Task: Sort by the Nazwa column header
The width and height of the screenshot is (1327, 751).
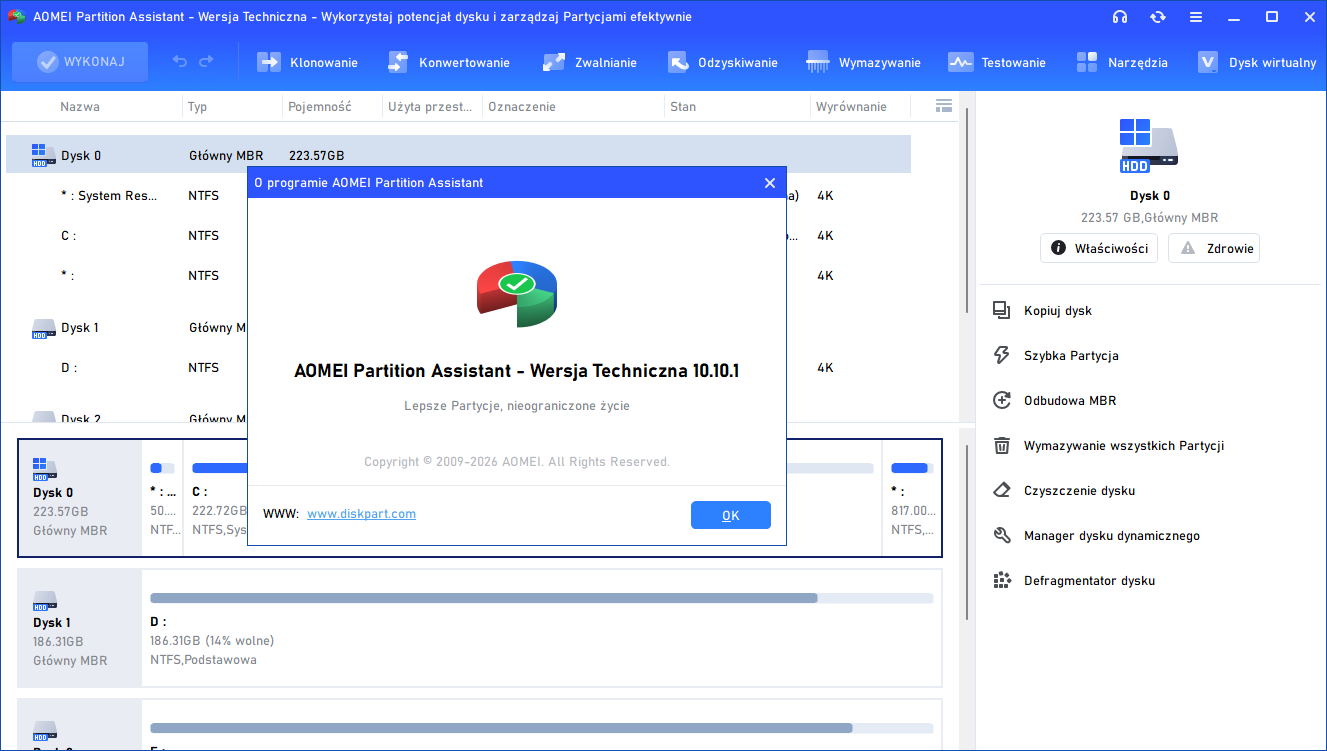Action: coord(80,106)
